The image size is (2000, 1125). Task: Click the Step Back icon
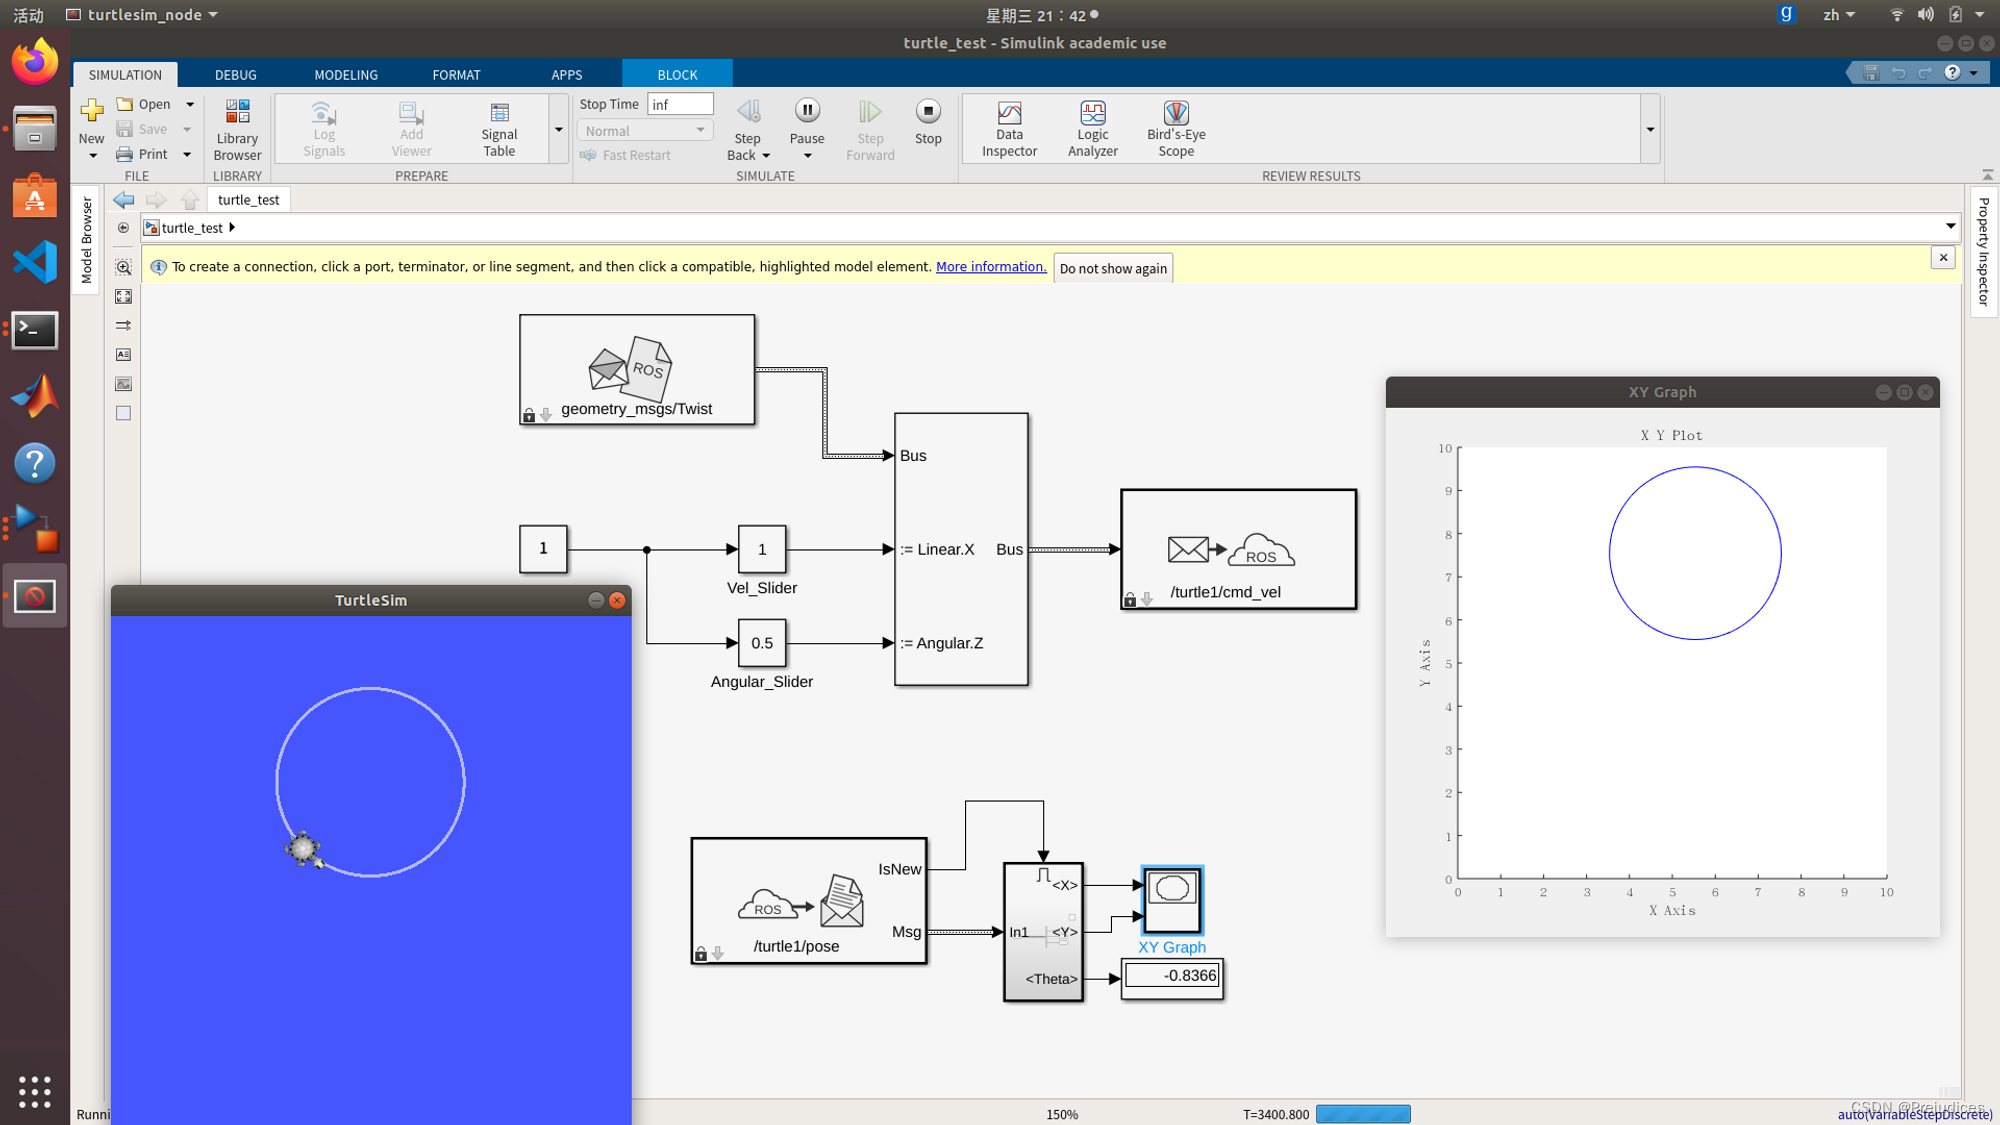pyautogui.click(x=748, y=112)
